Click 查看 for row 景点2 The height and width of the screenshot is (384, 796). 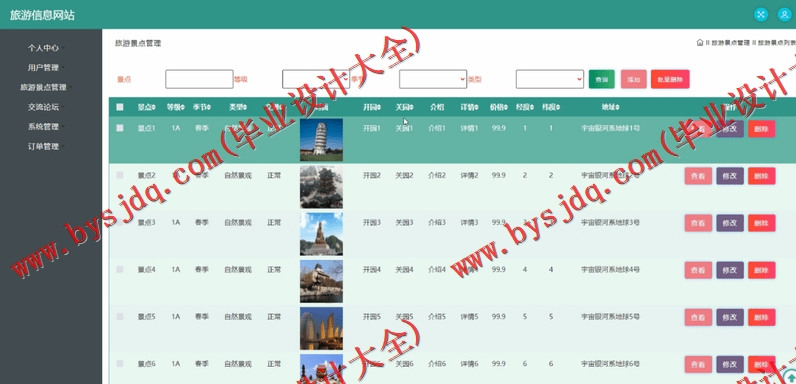click(699, 176)
